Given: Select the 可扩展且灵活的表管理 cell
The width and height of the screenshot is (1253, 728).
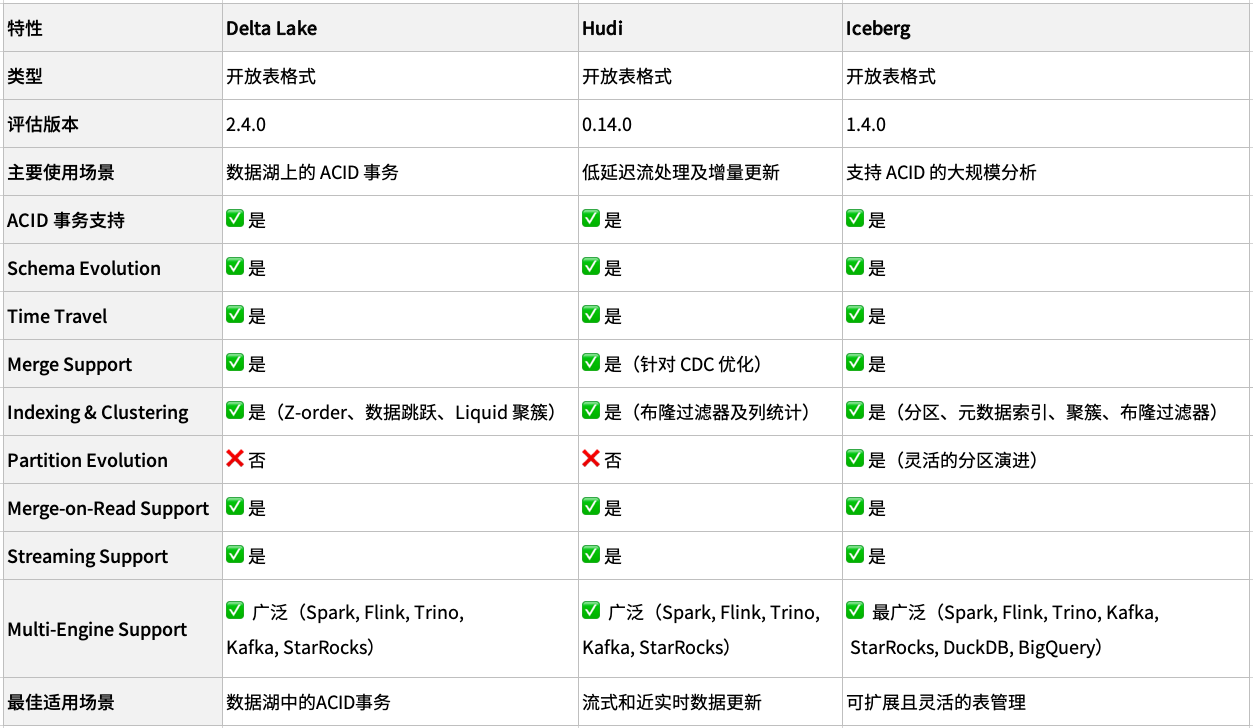Looking at the screenshot, I should [936, 702].
